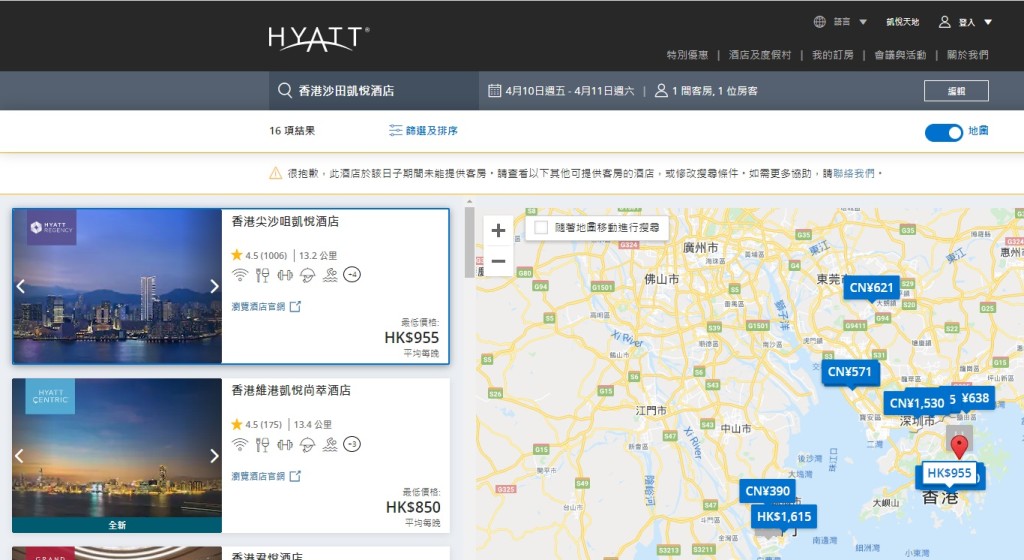Select the 4月10日 - 4月11日 date range
Image resolution: width=1024 pixels, height=560 pixels.
click(569, 91)
